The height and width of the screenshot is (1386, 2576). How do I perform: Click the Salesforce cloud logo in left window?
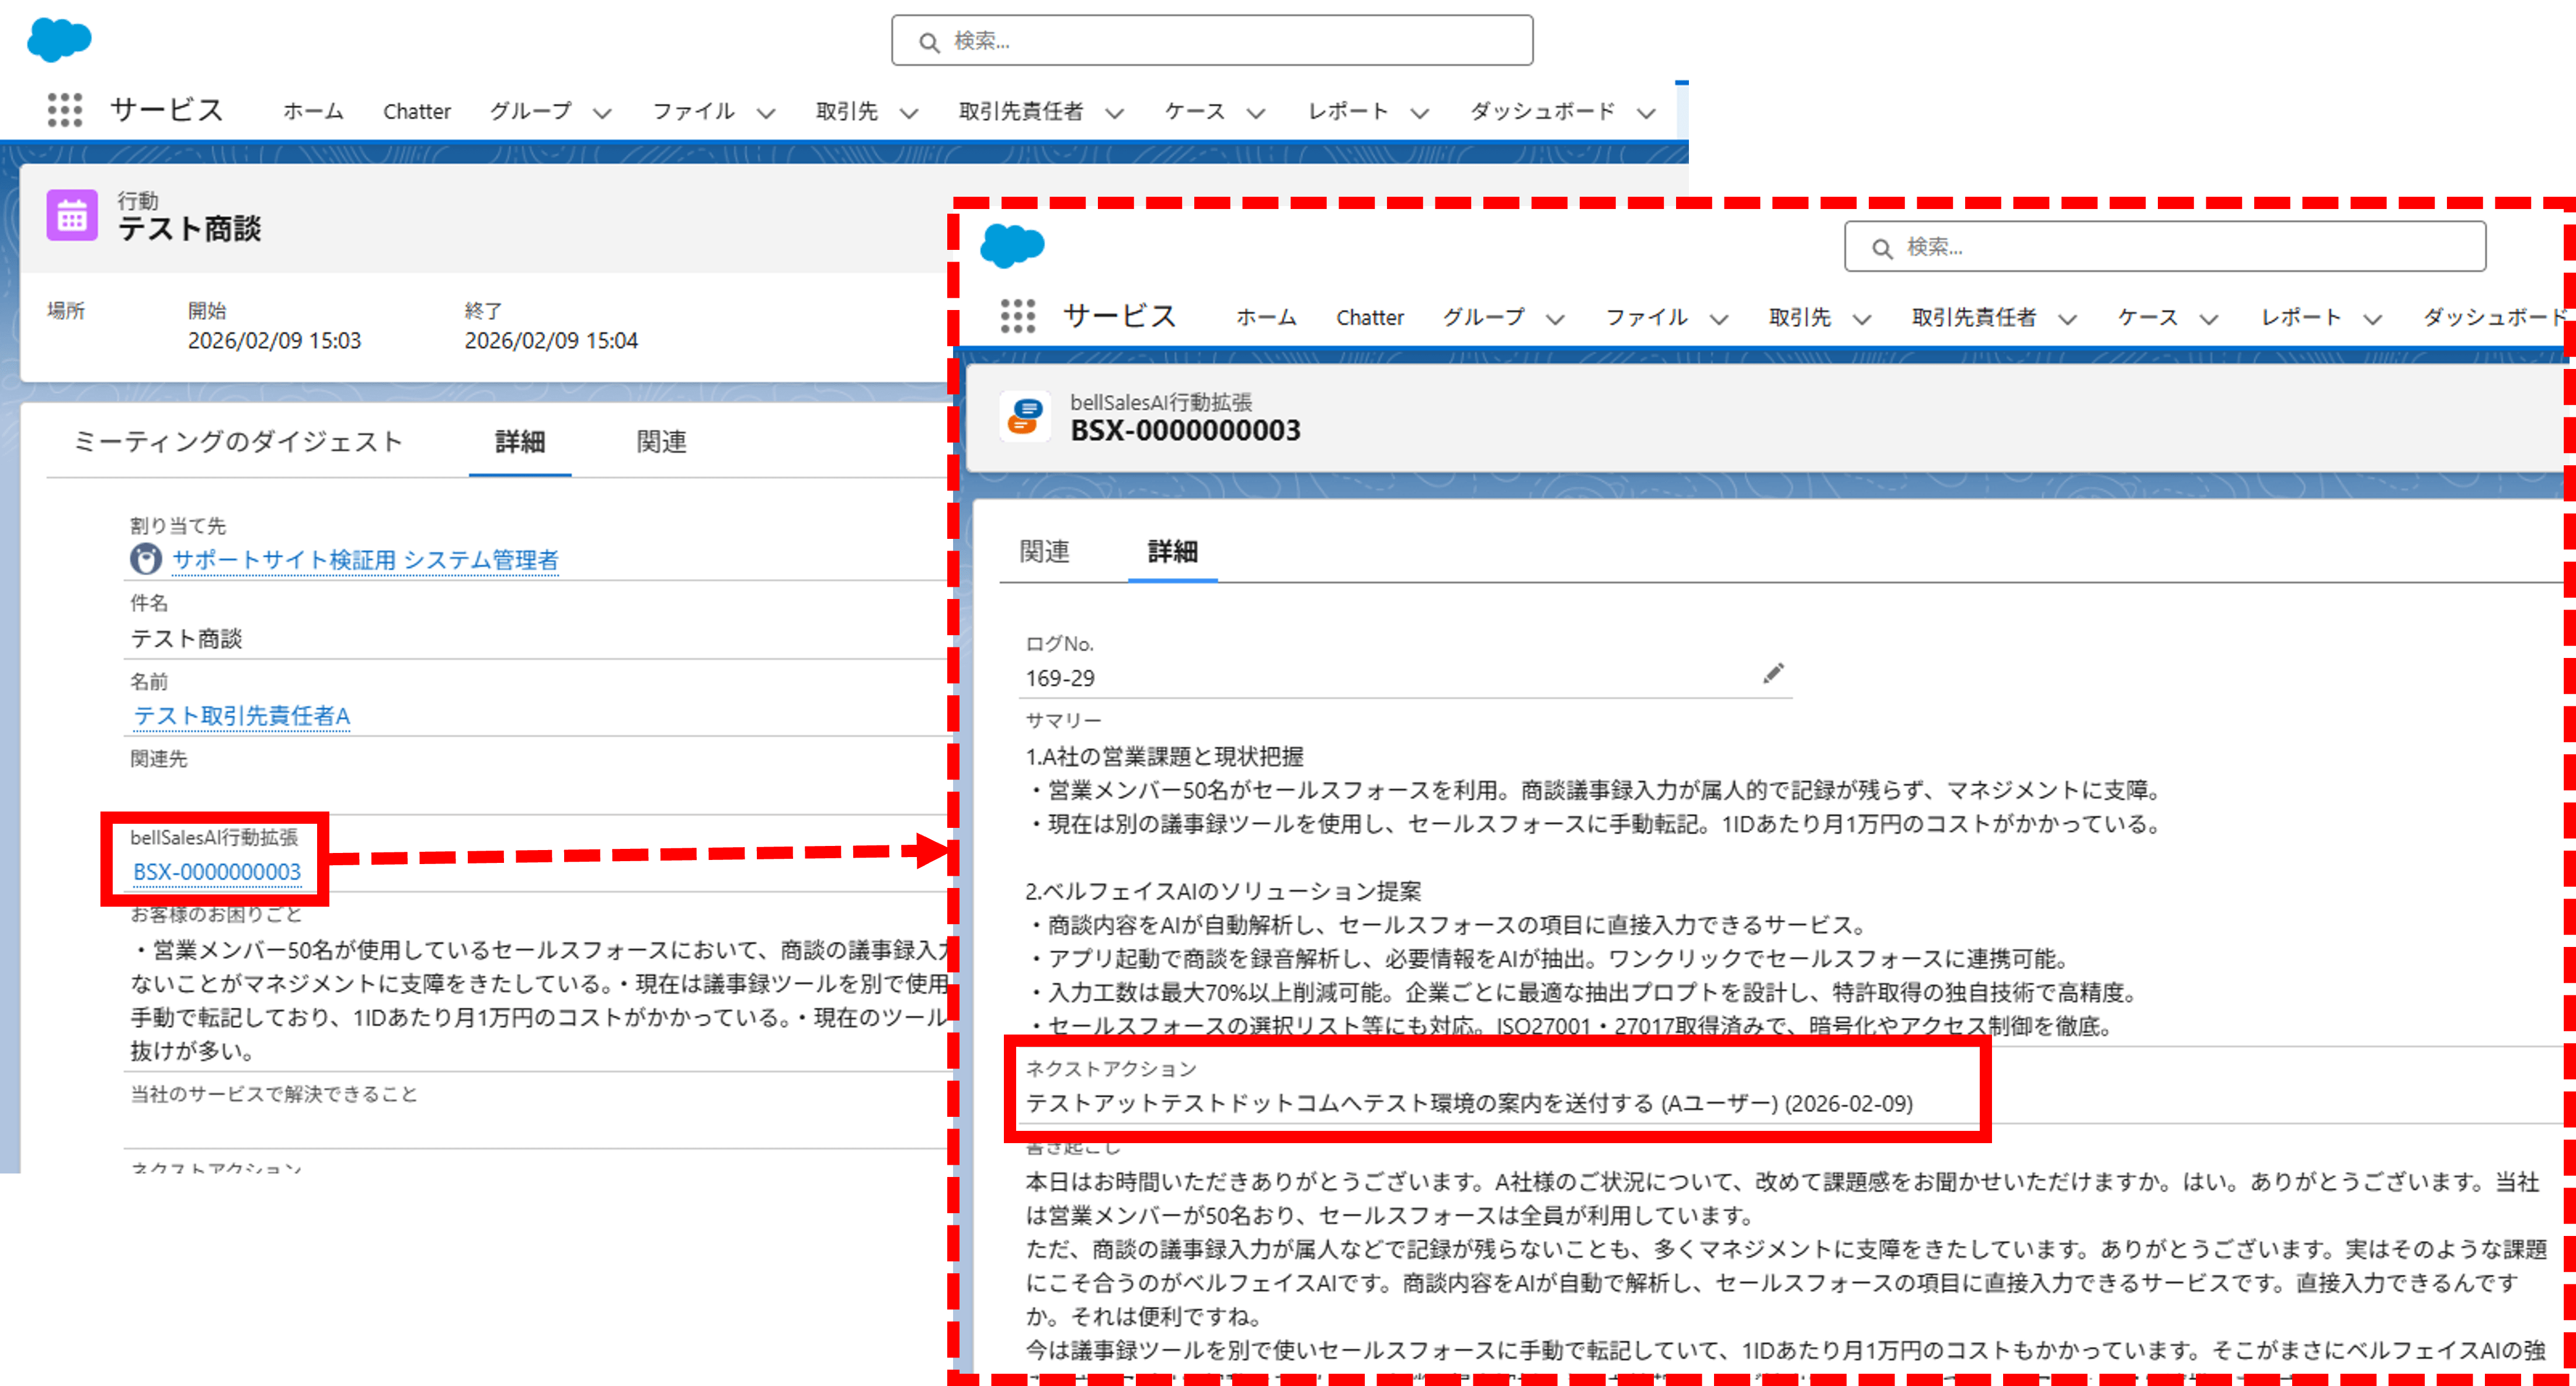[x=59, y=40]
